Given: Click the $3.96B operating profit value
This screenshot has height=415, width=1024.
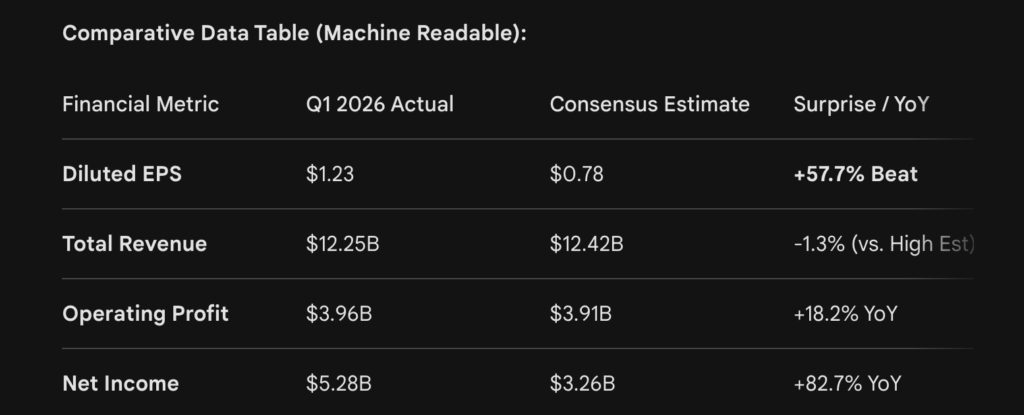Looking at the screenshot, I should [339, 314].
